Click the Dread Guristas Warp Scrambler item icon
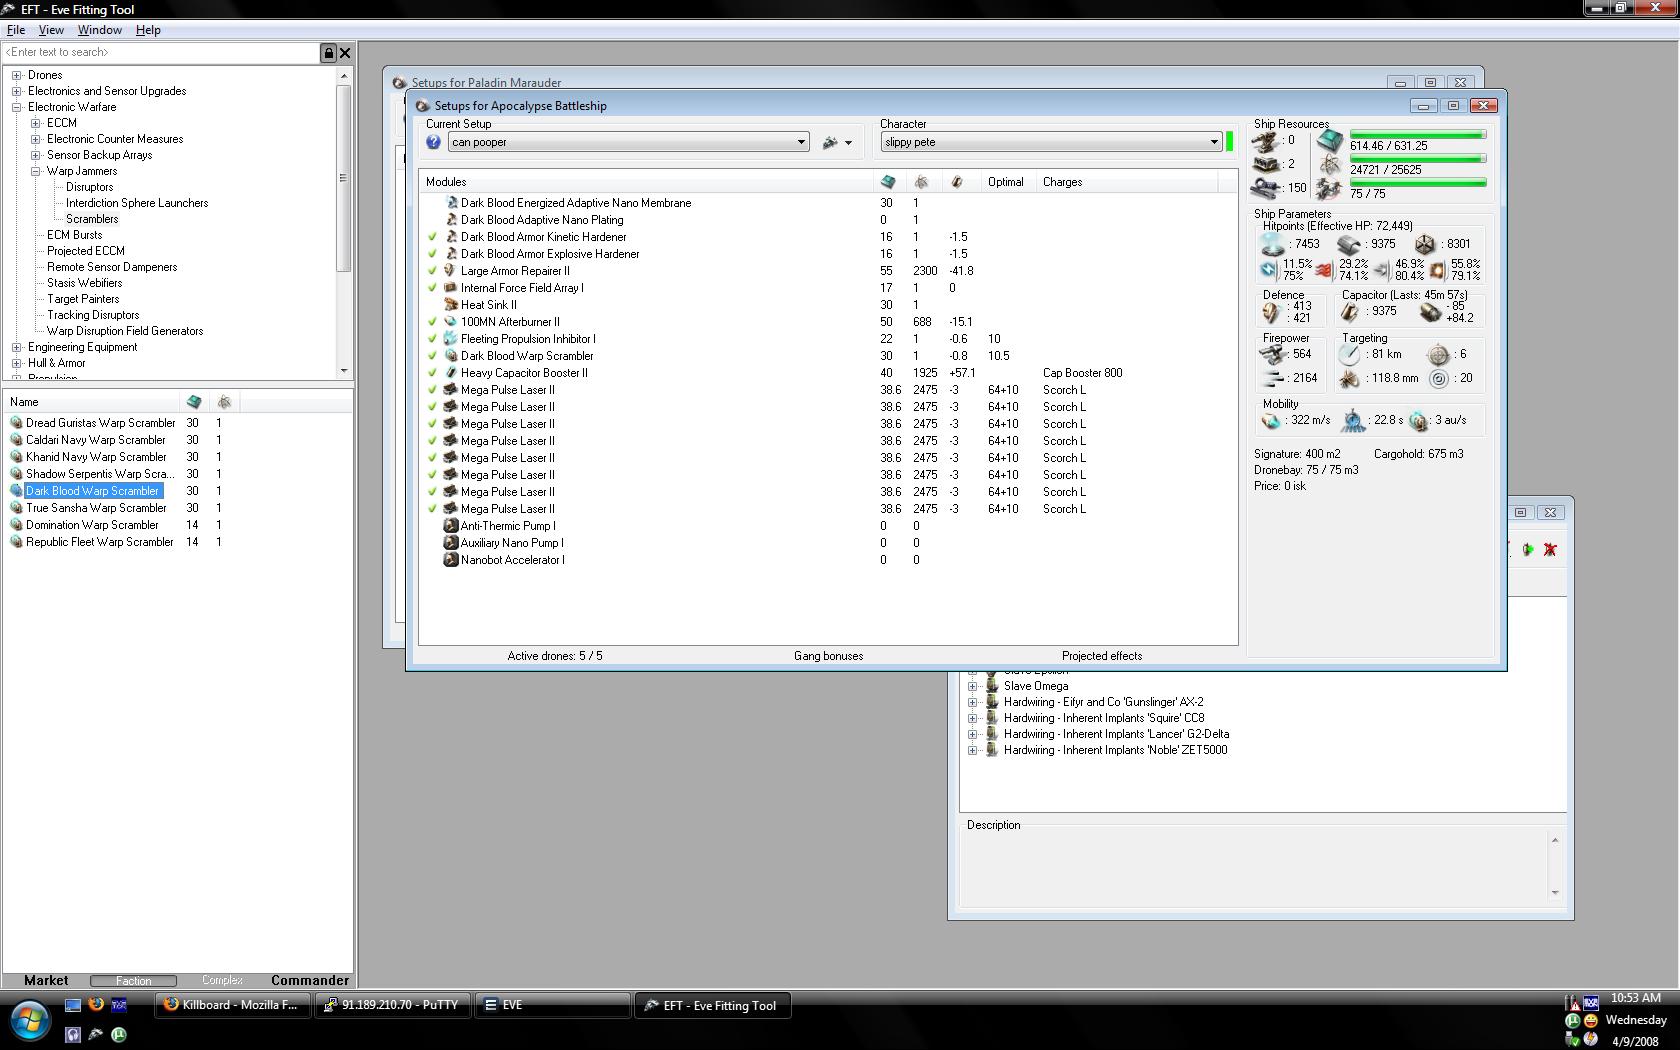The image size is (1680, 1050). [x=16, y=423]
